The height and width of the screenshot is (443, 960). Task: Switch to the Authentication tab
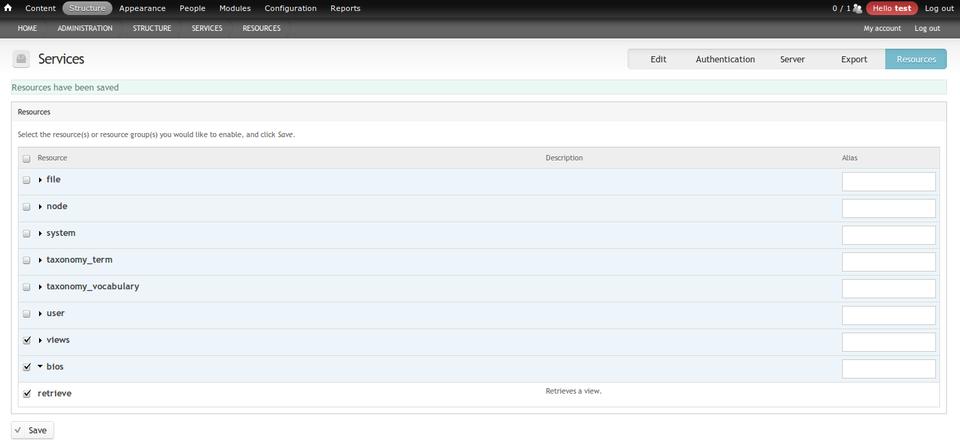[x=725, y=59]
